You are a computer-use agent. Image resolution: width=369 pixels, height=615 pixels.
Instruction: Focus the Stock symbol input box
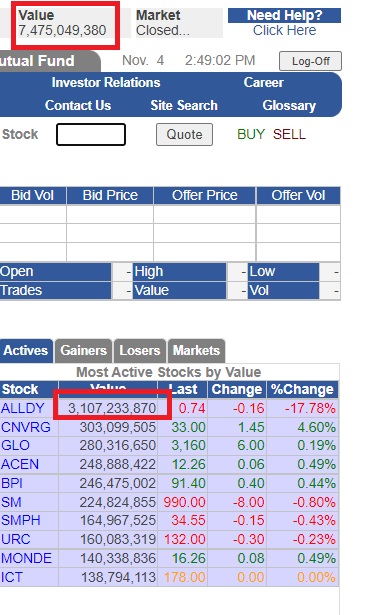91,135
